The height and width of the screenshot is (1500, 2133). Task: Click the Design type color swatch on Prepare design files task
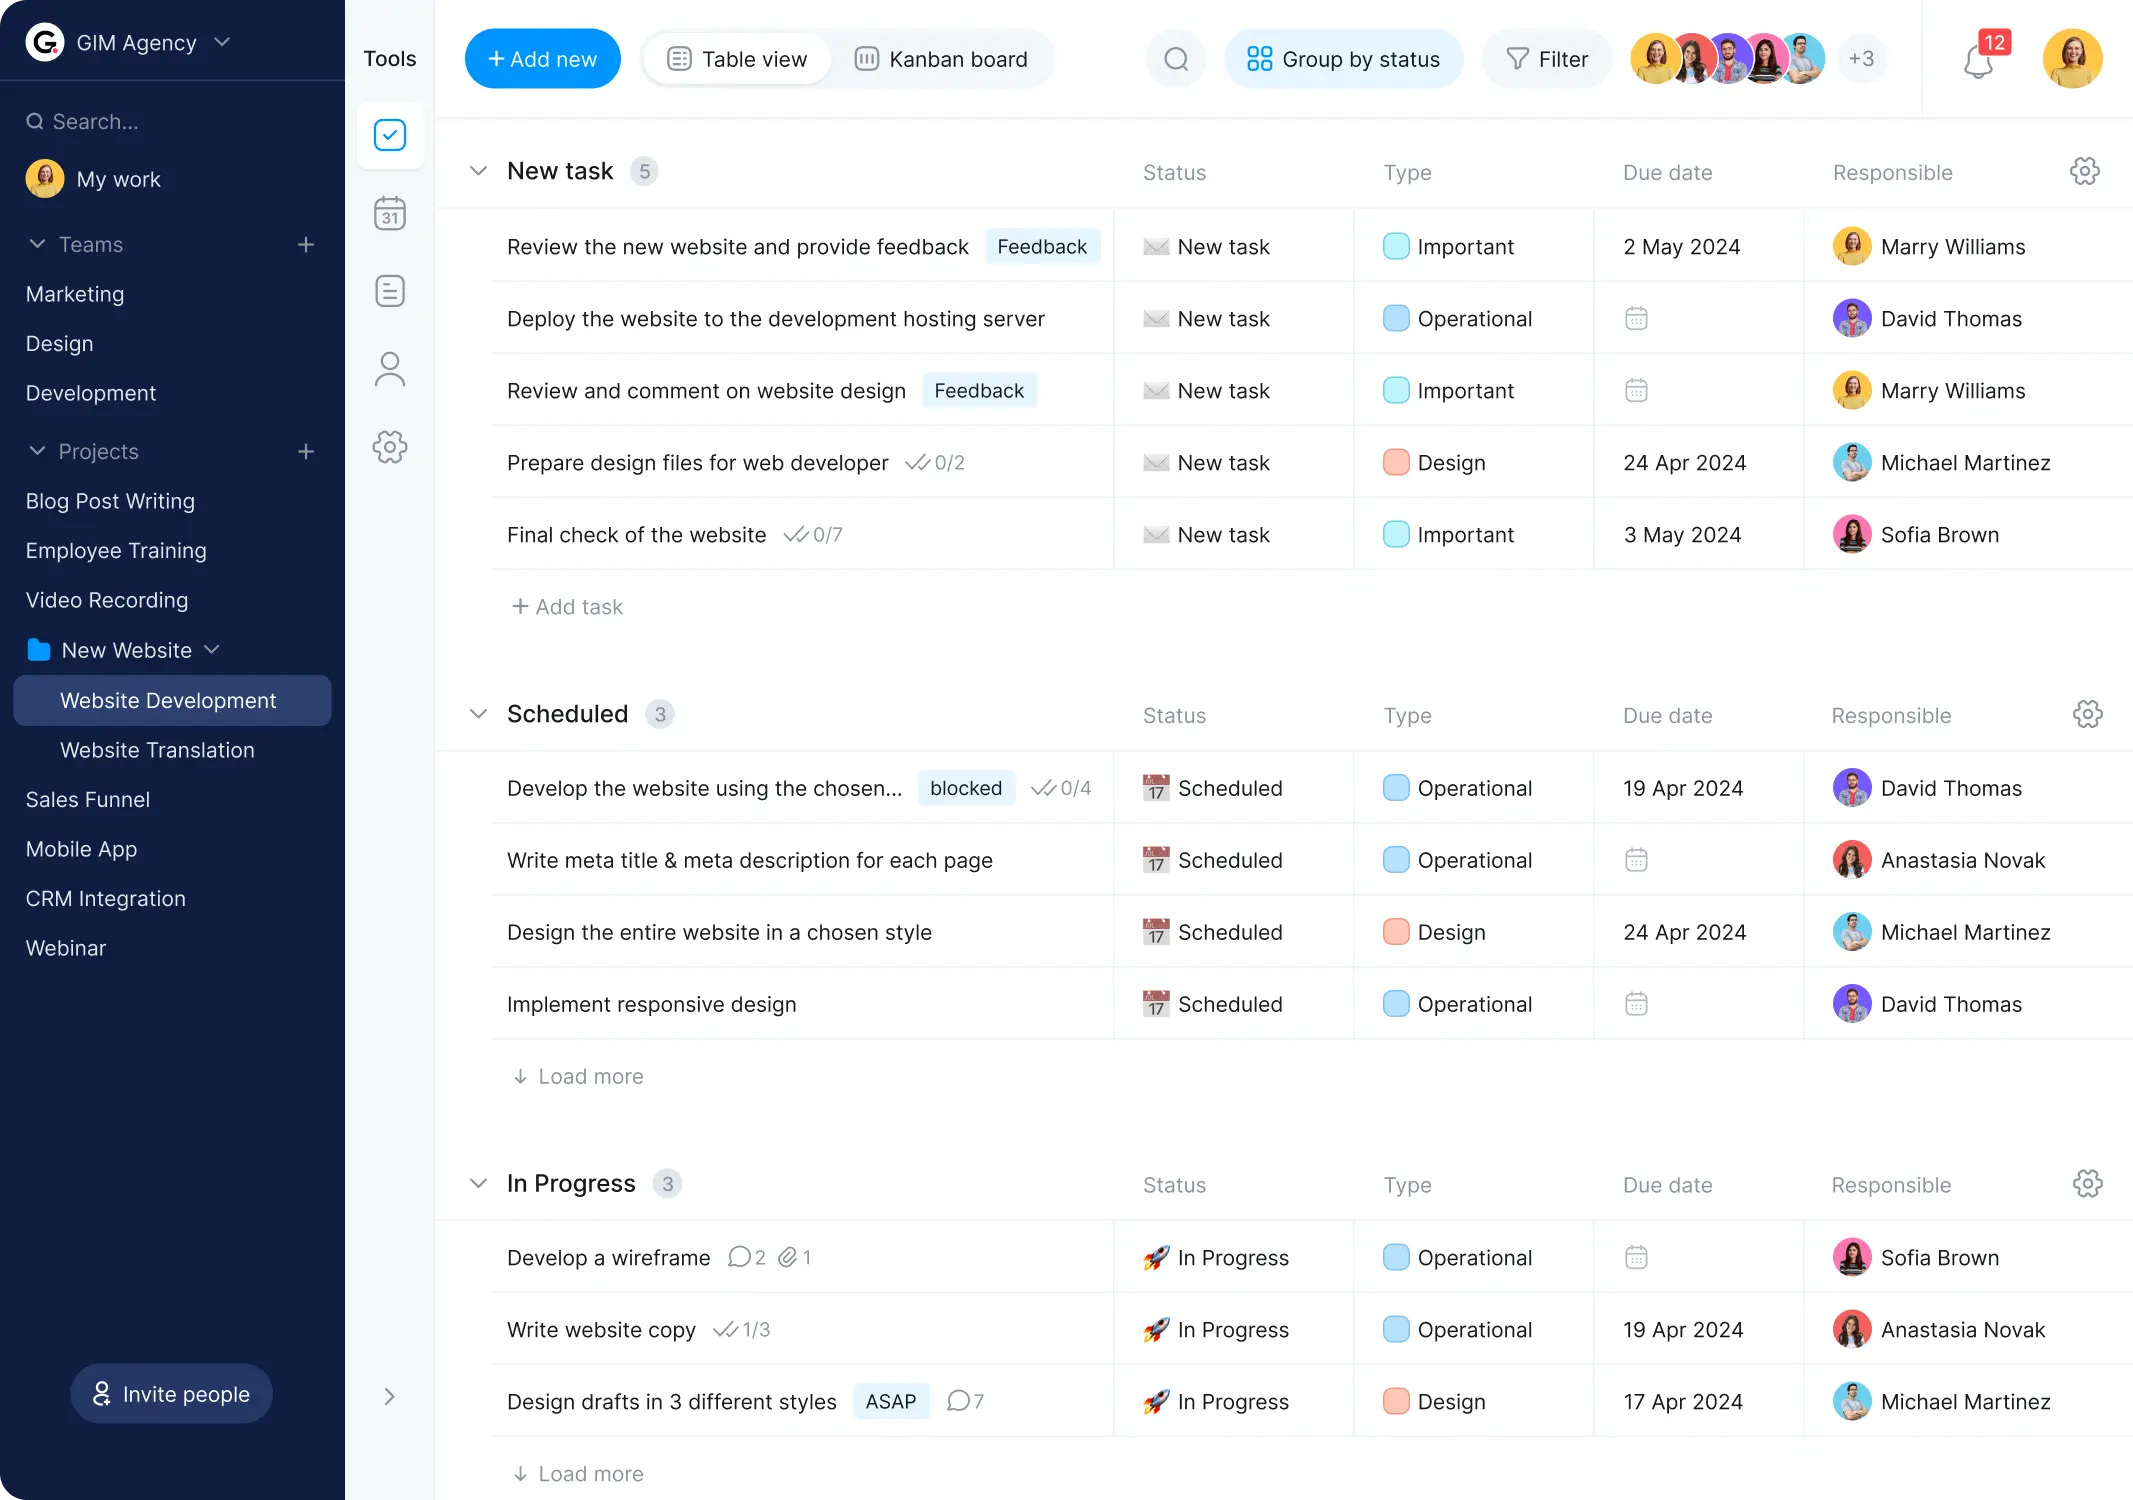(1394, 463)
